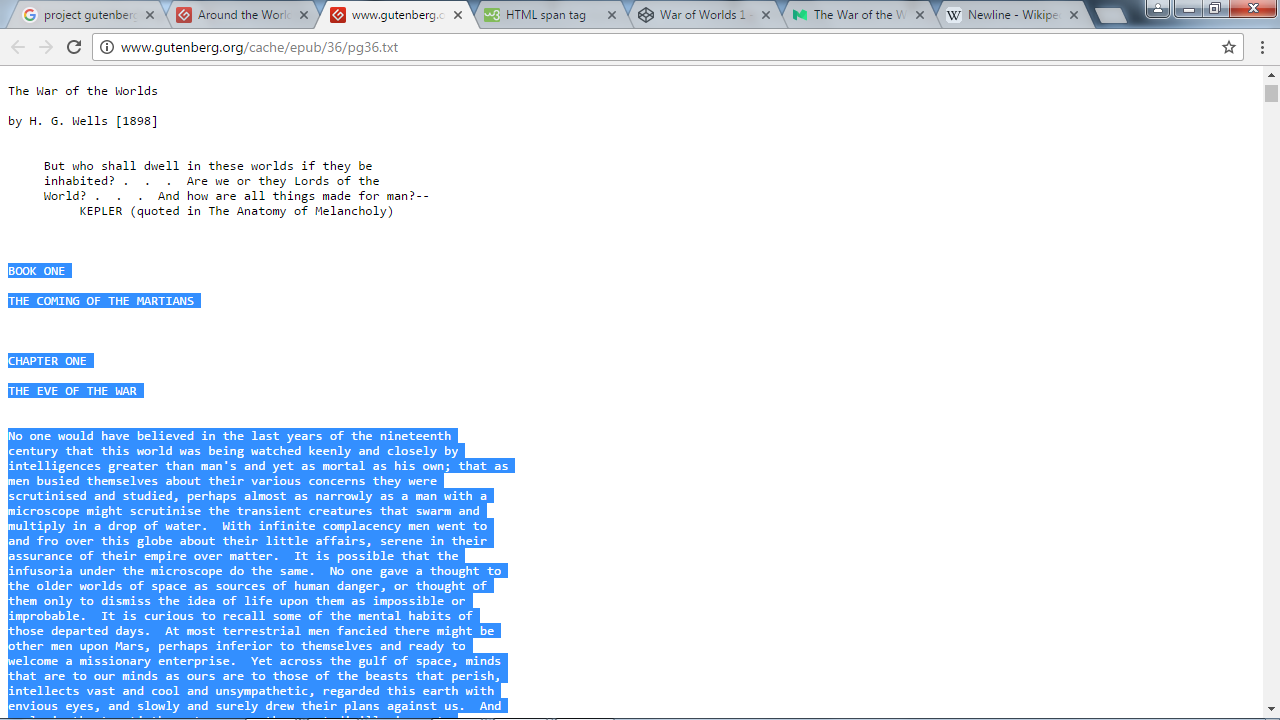Click the line 'But who shall dwell in these worlds'
The width and height of the screenshot is (1280, 720).
click(208, 166)
